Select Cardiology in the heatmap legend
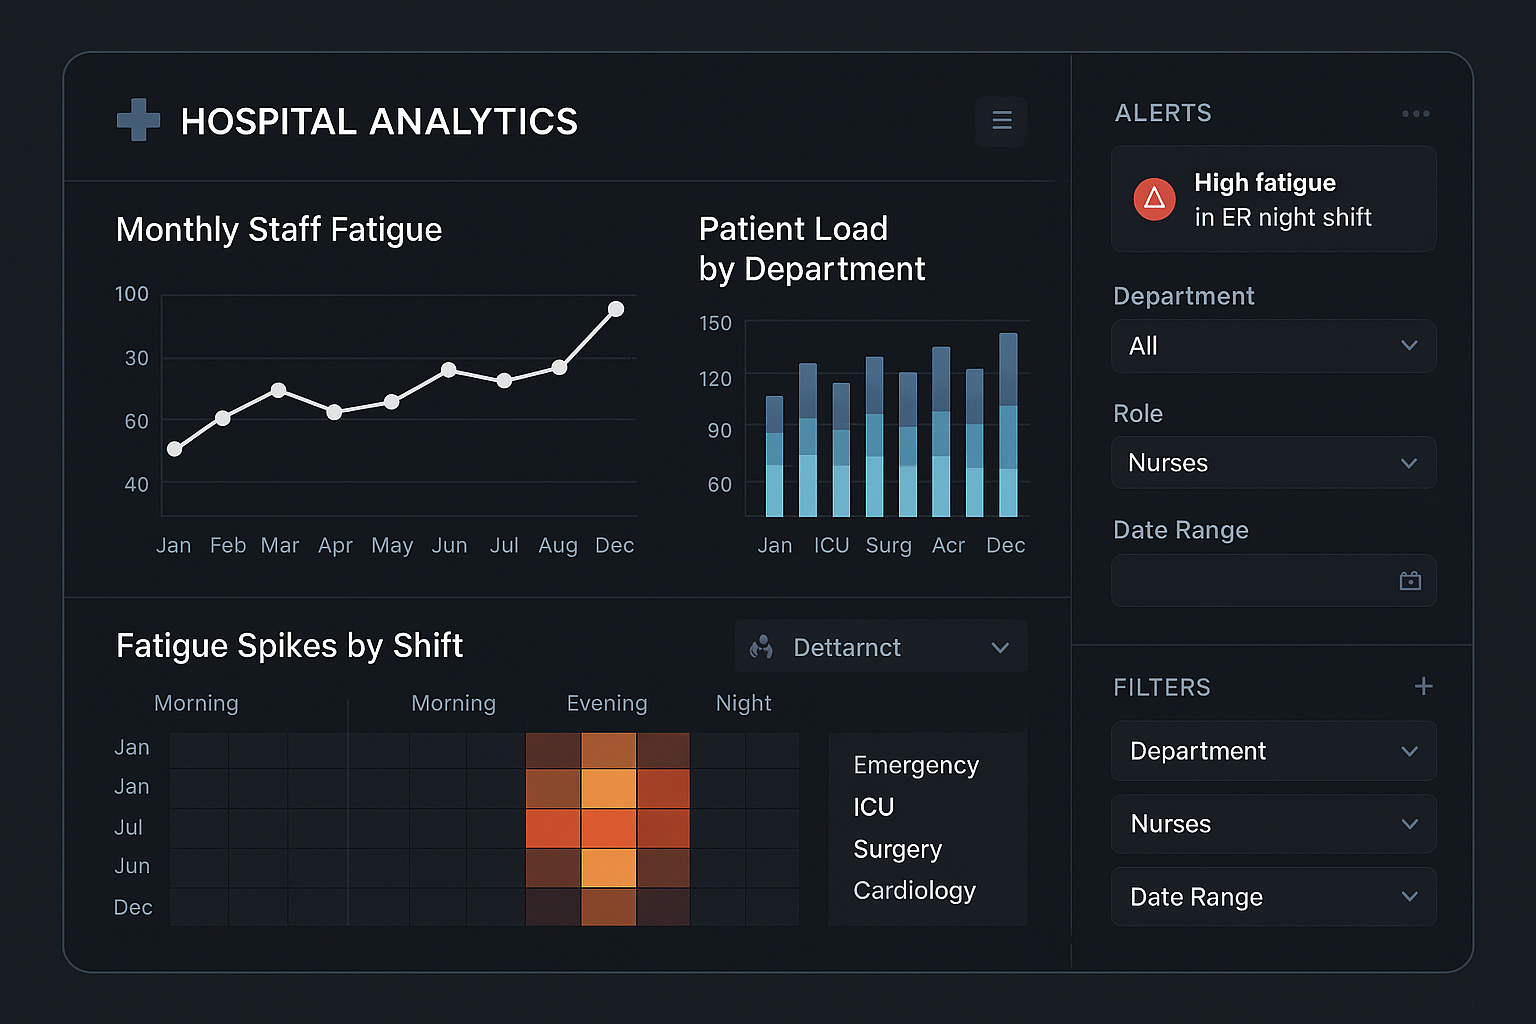Screen dimensions: 1536x1024 click(914, 890)
